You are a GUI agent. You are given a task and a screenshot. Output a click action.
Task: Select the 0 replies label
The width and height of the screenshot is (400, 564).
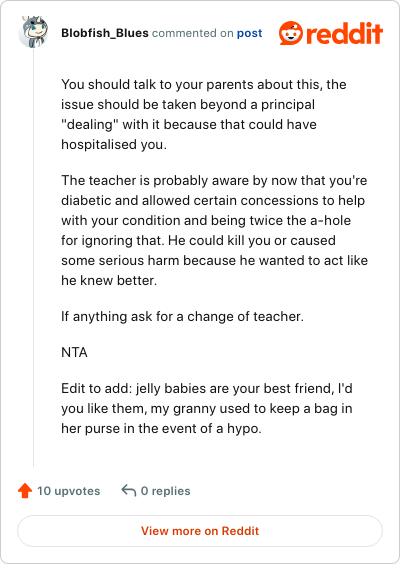(x=165, y=491)
